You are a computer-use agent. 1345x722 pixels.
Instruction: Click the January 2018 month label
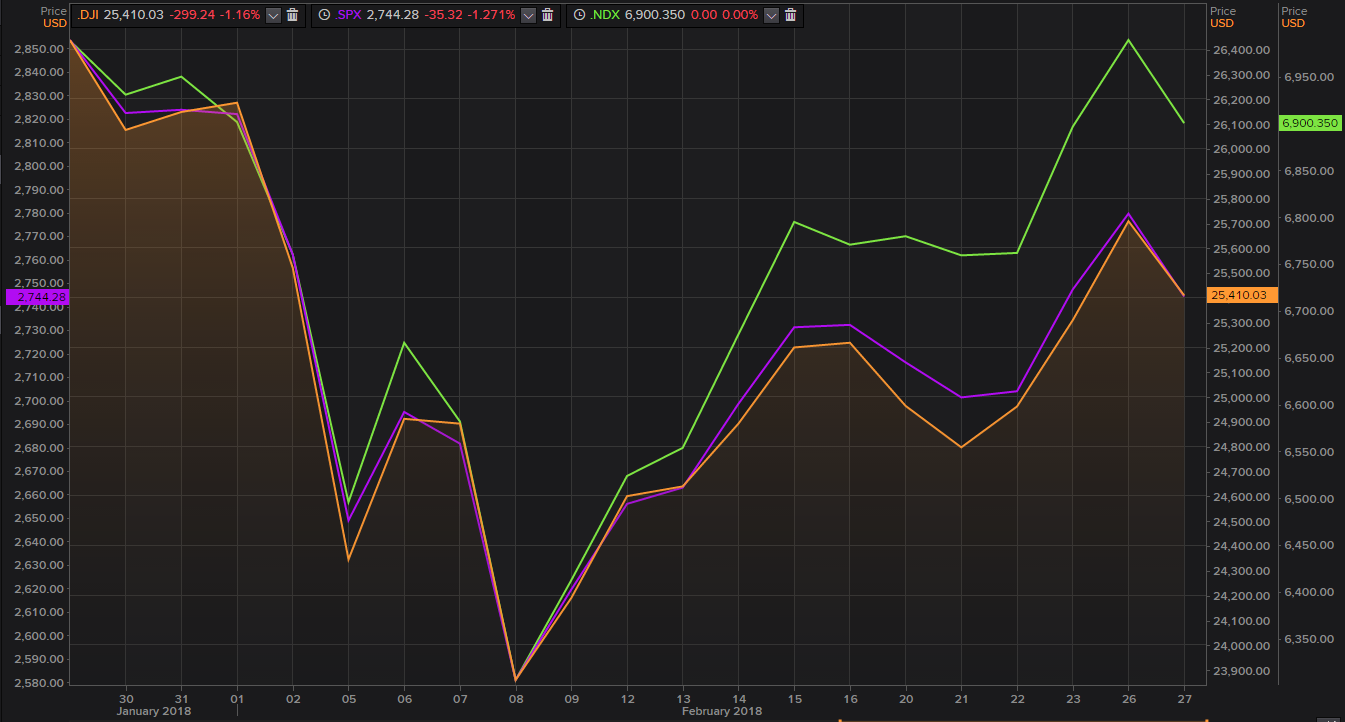[154, 711]
